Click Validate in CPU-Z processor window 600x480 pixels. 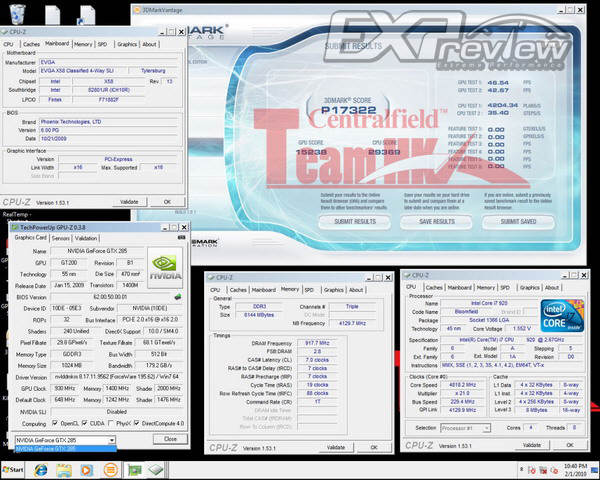pos(532,445)
